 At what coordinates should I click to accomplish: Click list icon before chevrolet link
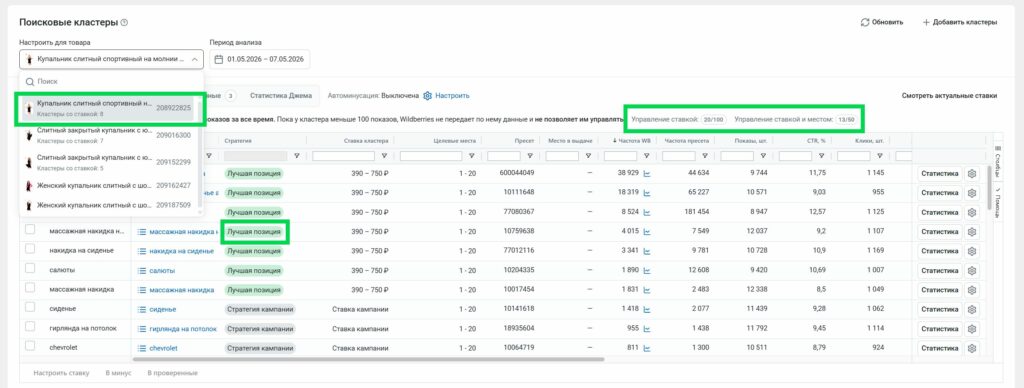tap(142, 348)
